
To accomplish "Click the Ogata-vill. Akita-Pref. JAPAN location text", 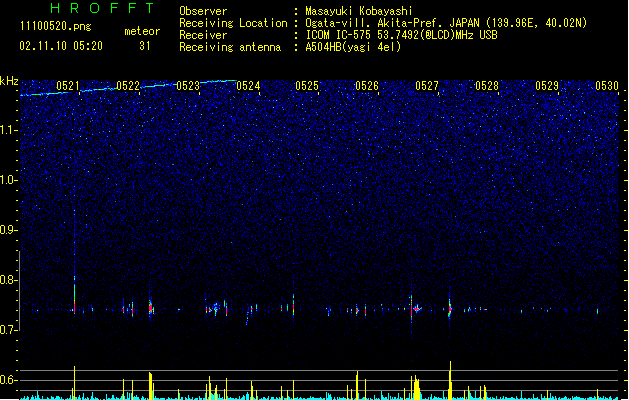I will pyautogui.click(x=446, y=23).
